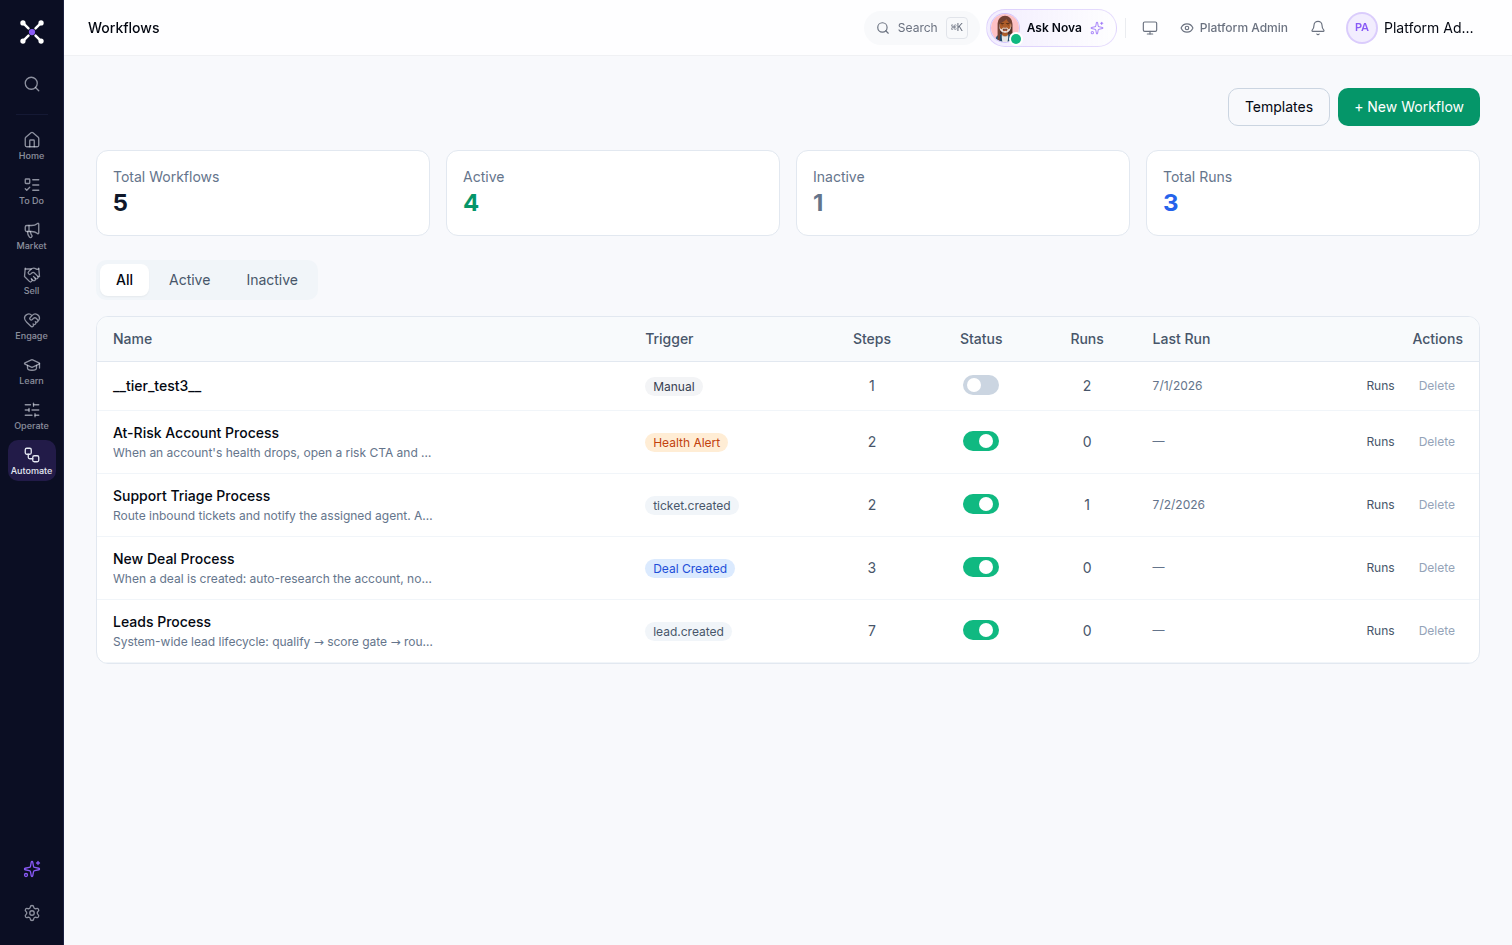View Runs for At-Risk Account Process
Viewport: 1512px width, 945px height.
1380,442
